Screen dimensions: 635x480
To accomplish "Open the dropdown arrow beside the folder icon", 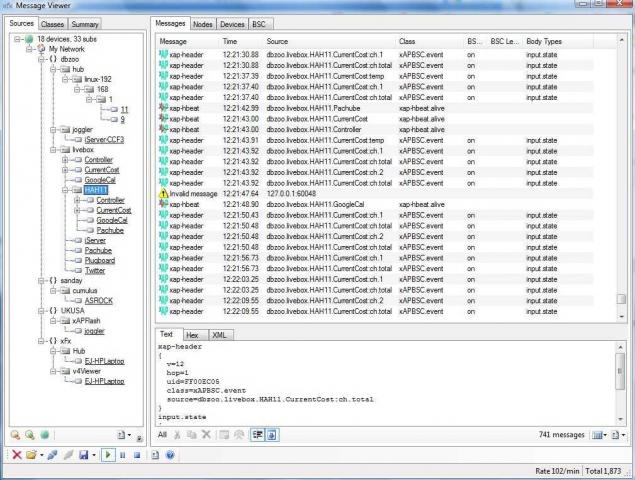I will [41, 455].
